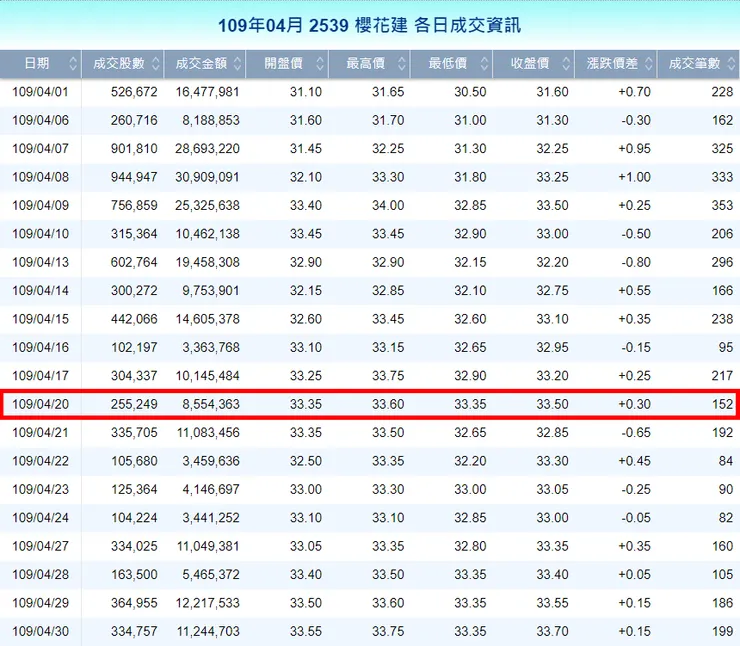Click volume value 901,810
The width and height of the screenshot is (740, 646).
tap(134, 149)
